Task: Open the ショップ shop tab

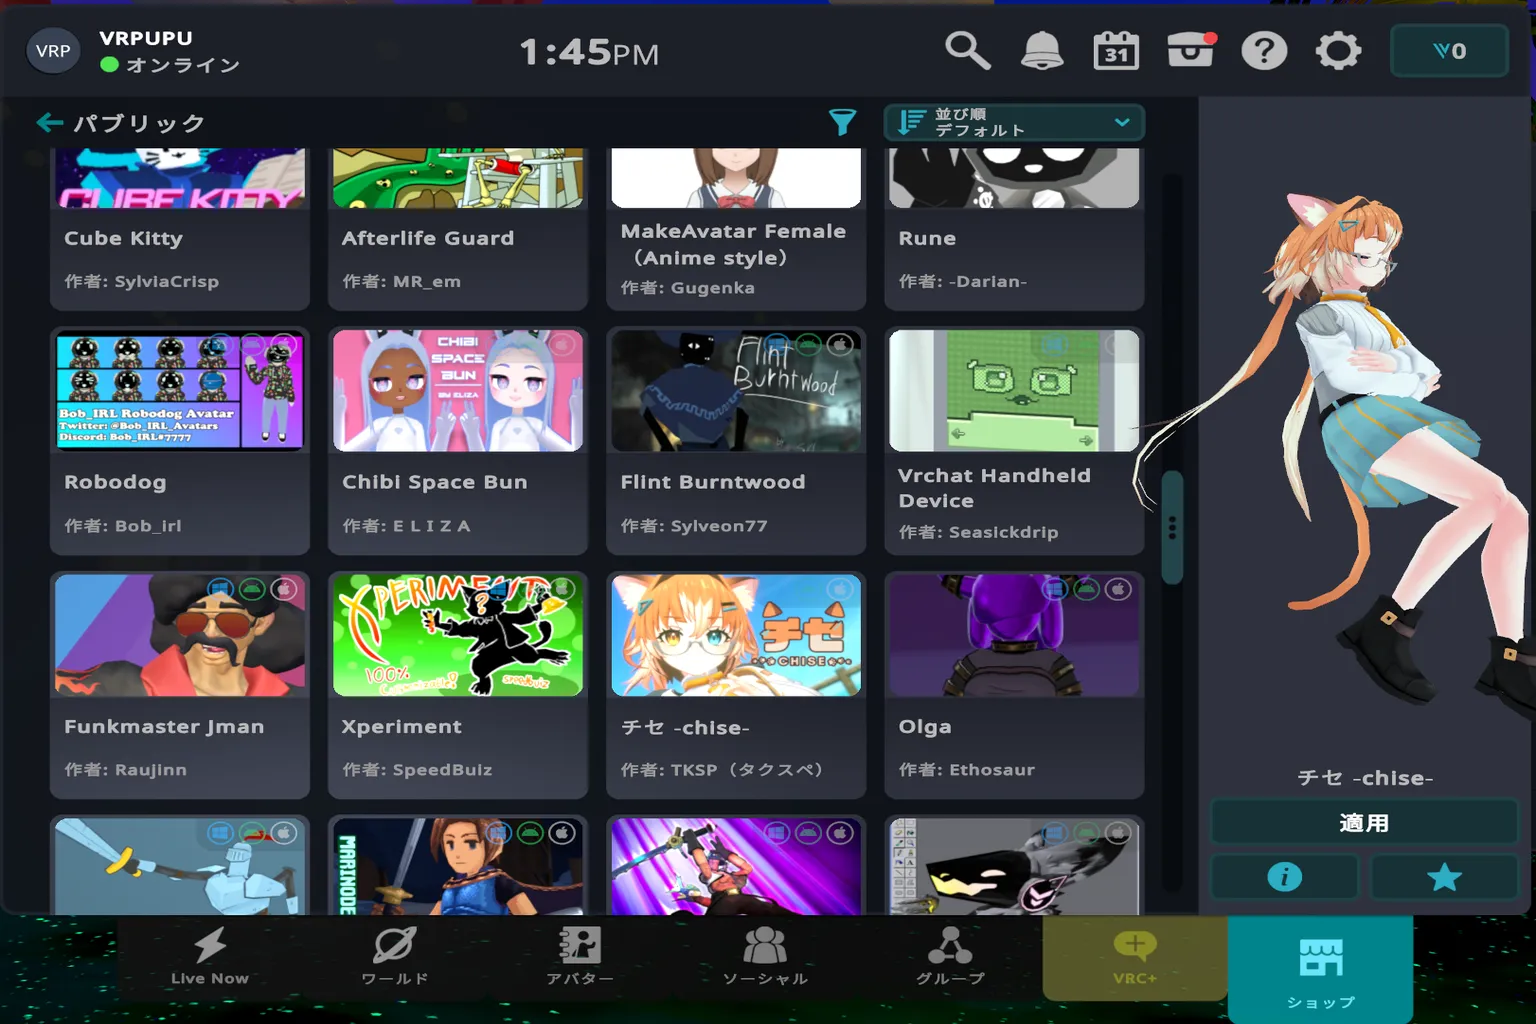Action: (x=1320, y=970)
